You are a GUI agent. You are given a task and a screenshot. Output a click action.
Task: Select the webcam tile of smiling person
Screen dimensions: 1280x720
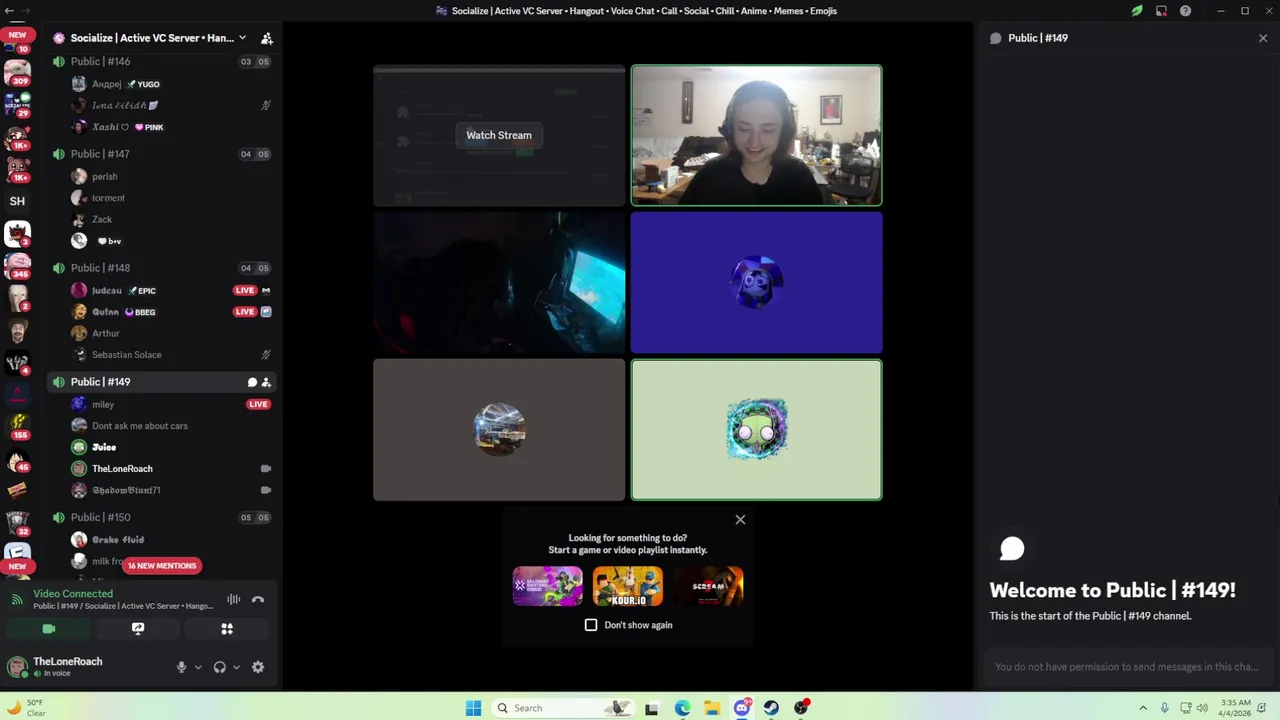click(756, 135)
